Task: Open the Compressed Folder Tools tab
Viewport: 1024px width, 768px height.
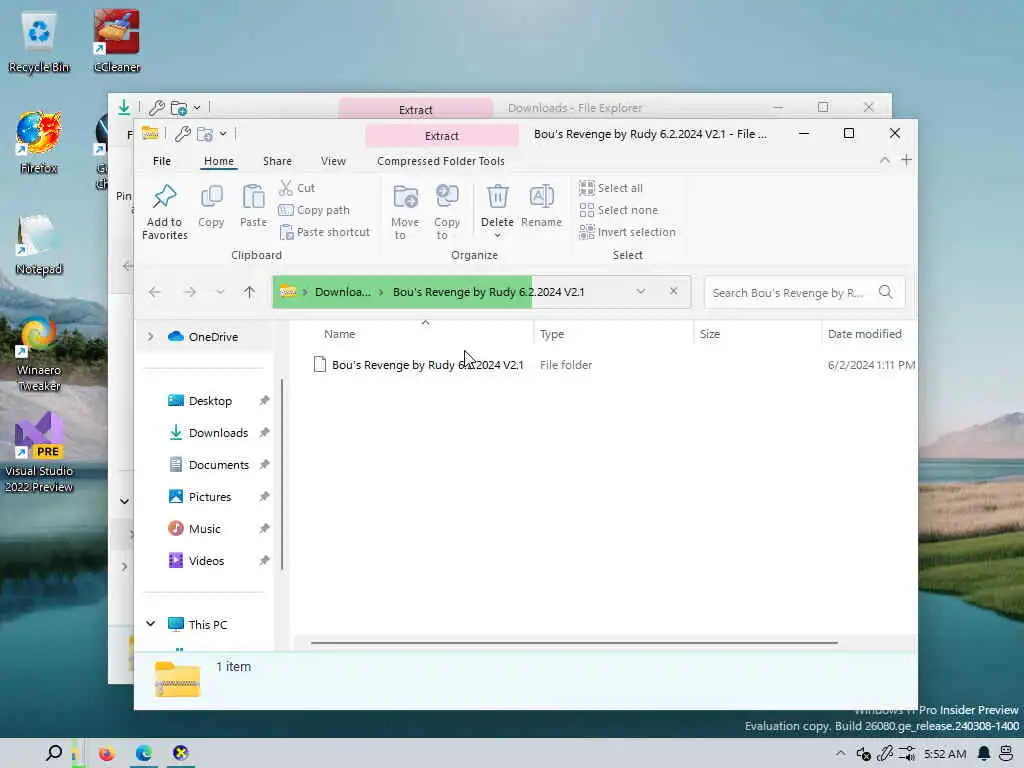Action: (x=441, y=161)
